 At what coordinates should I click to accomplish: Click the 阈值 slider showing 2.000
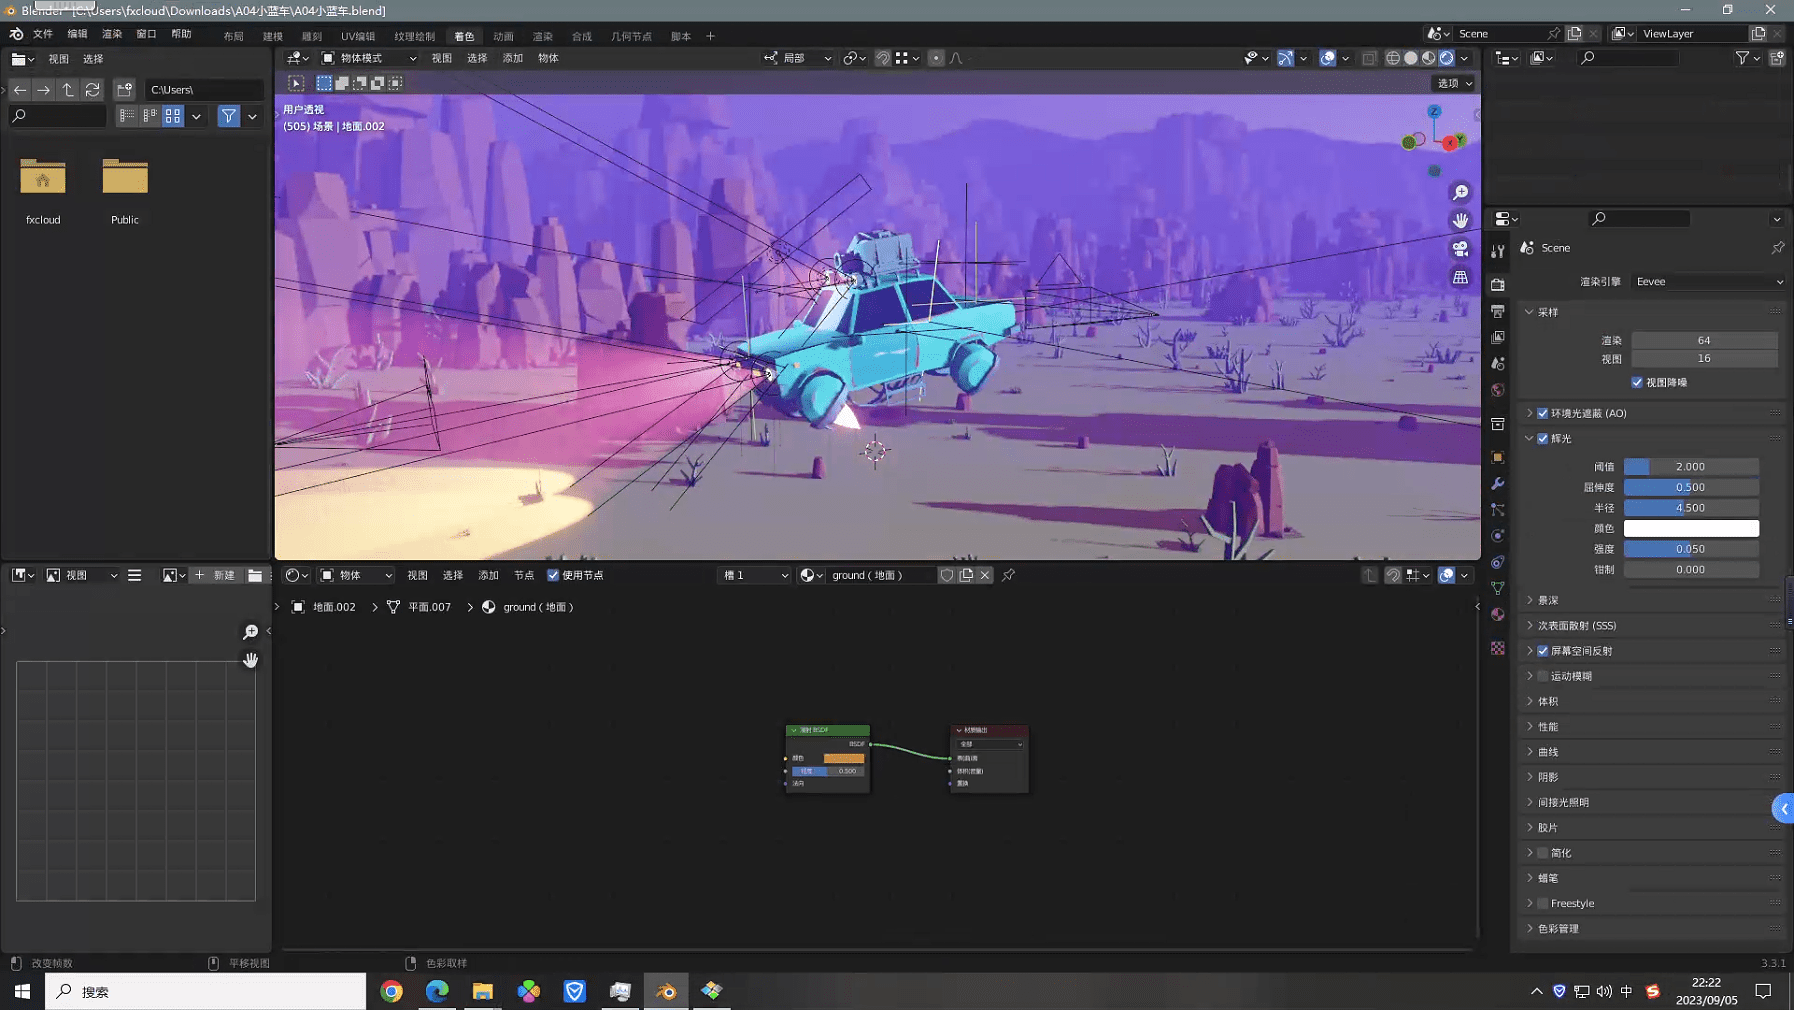tap(1691, 467)
